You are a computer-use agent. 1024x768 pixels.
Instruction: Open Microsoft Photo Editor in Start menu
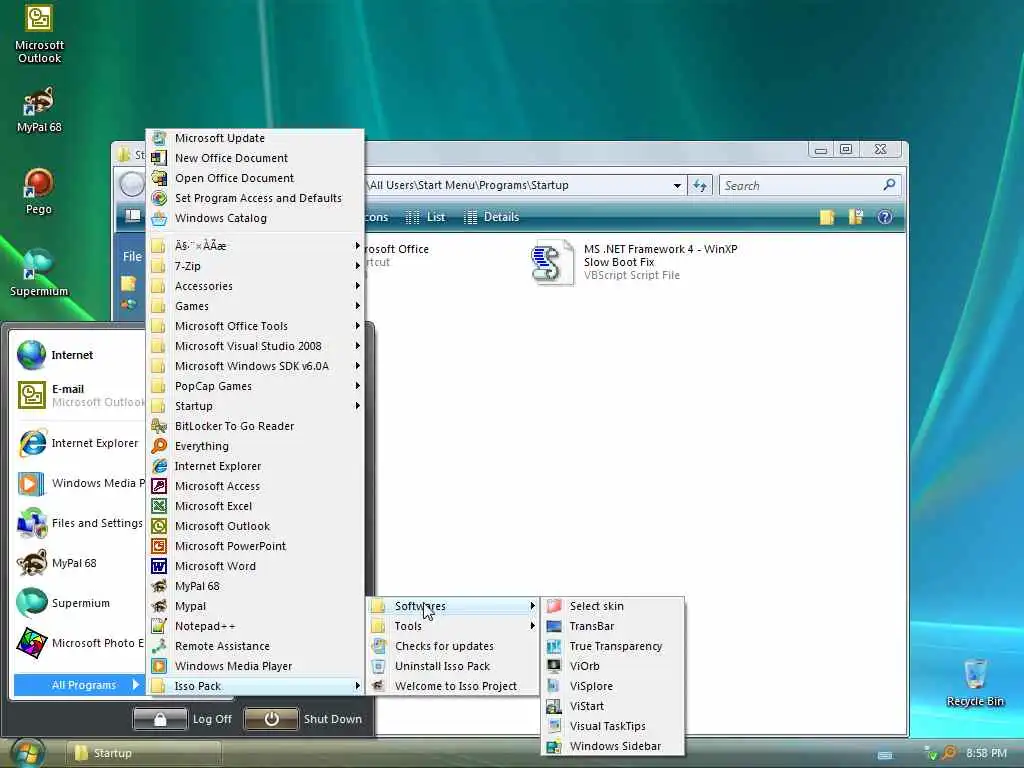[78, 643]
